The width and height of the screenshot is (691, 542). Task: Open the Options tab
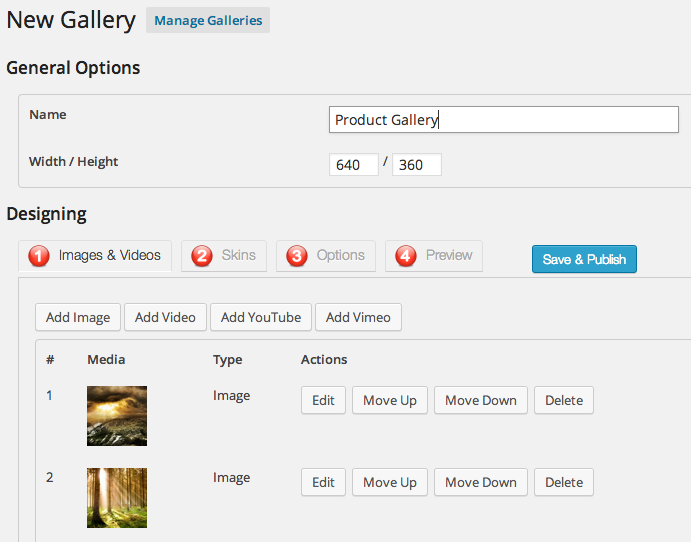pos(326,256)
